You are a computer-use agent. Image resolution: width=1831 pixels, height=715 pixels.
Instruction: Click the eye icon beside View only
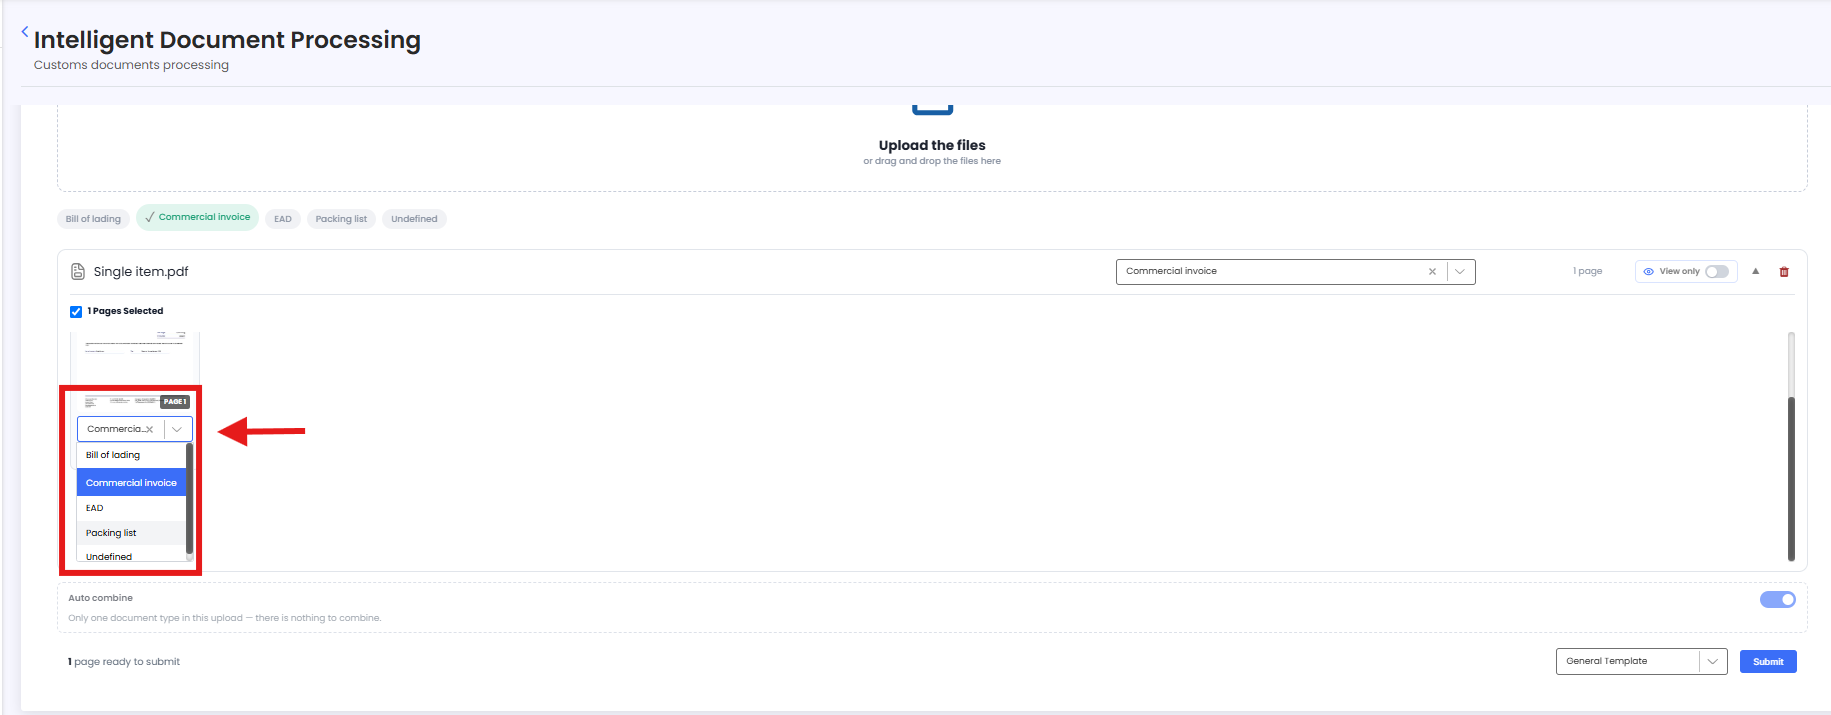coord(1649,271)
